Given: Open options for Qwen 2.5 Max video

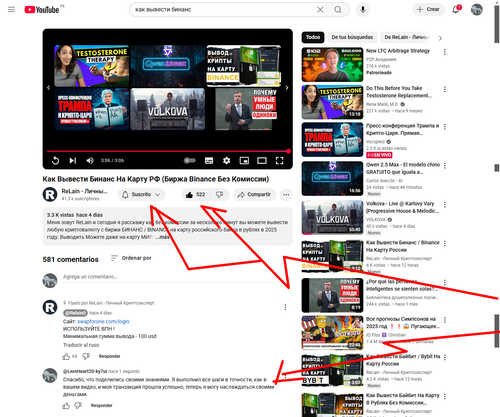Looking at the screenshot, I should pyautogui.click(x=445, y=166).
